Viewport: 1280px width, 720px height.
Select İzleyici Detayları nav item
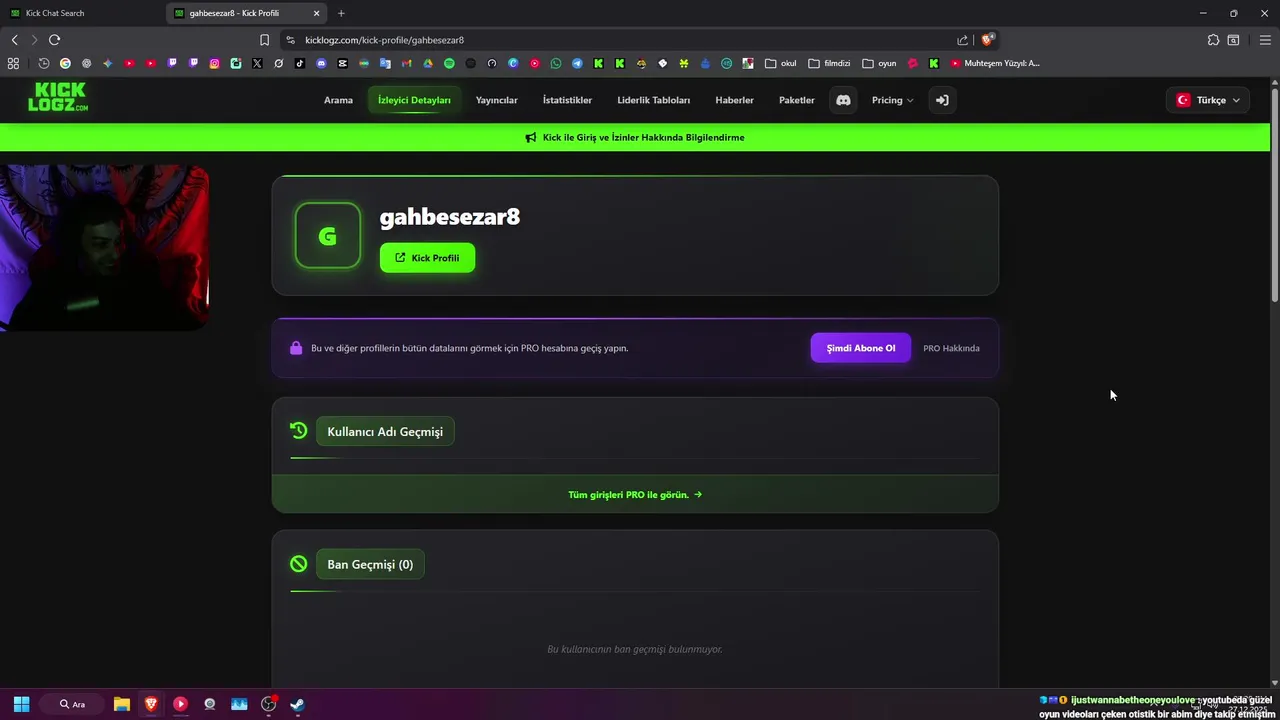(414, 100)
